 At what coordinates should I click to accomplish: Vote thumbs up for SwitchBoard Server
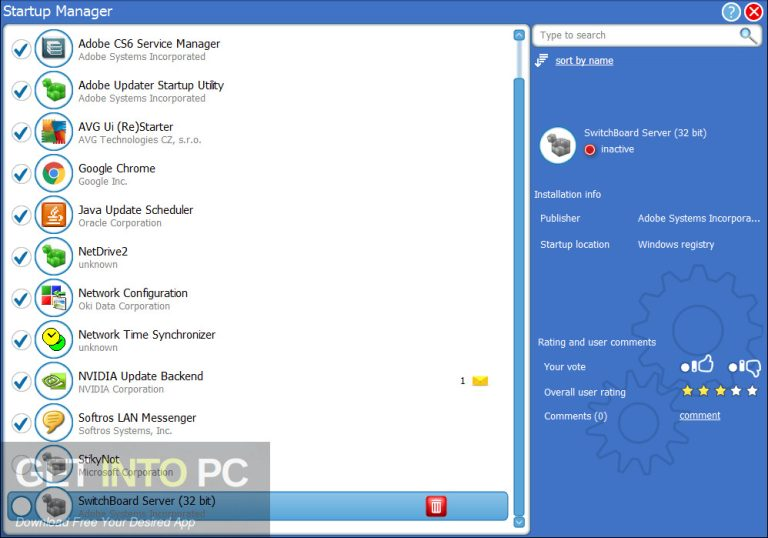click(696, 365)
